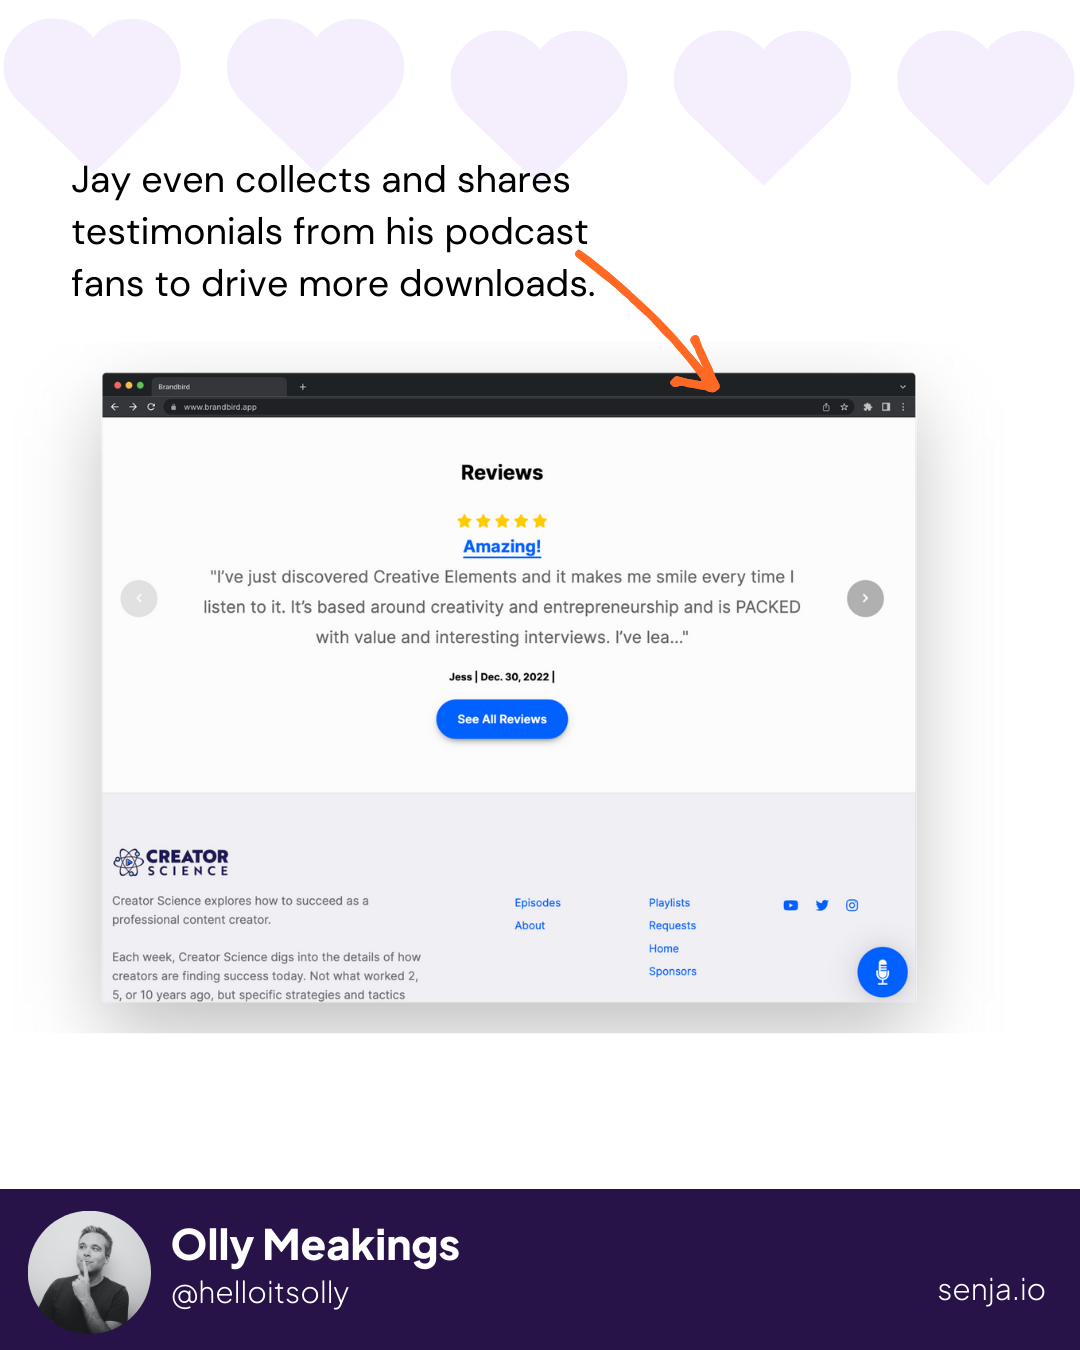Click the browser forward arrow

133,407
